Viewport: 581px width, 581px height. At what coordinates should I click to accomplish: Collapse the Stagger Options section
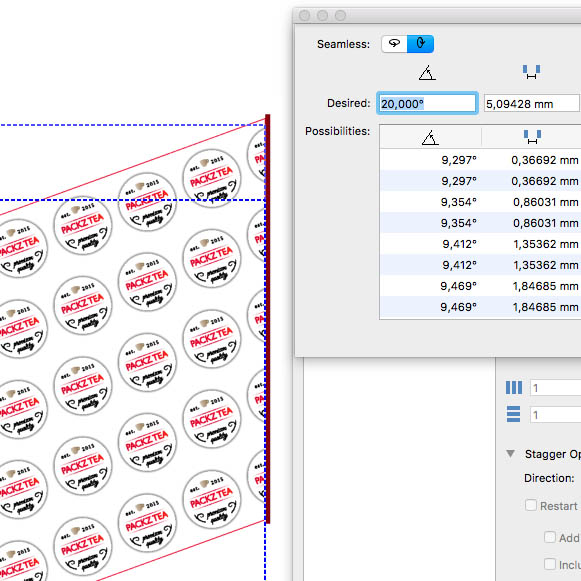click(511, 454)
